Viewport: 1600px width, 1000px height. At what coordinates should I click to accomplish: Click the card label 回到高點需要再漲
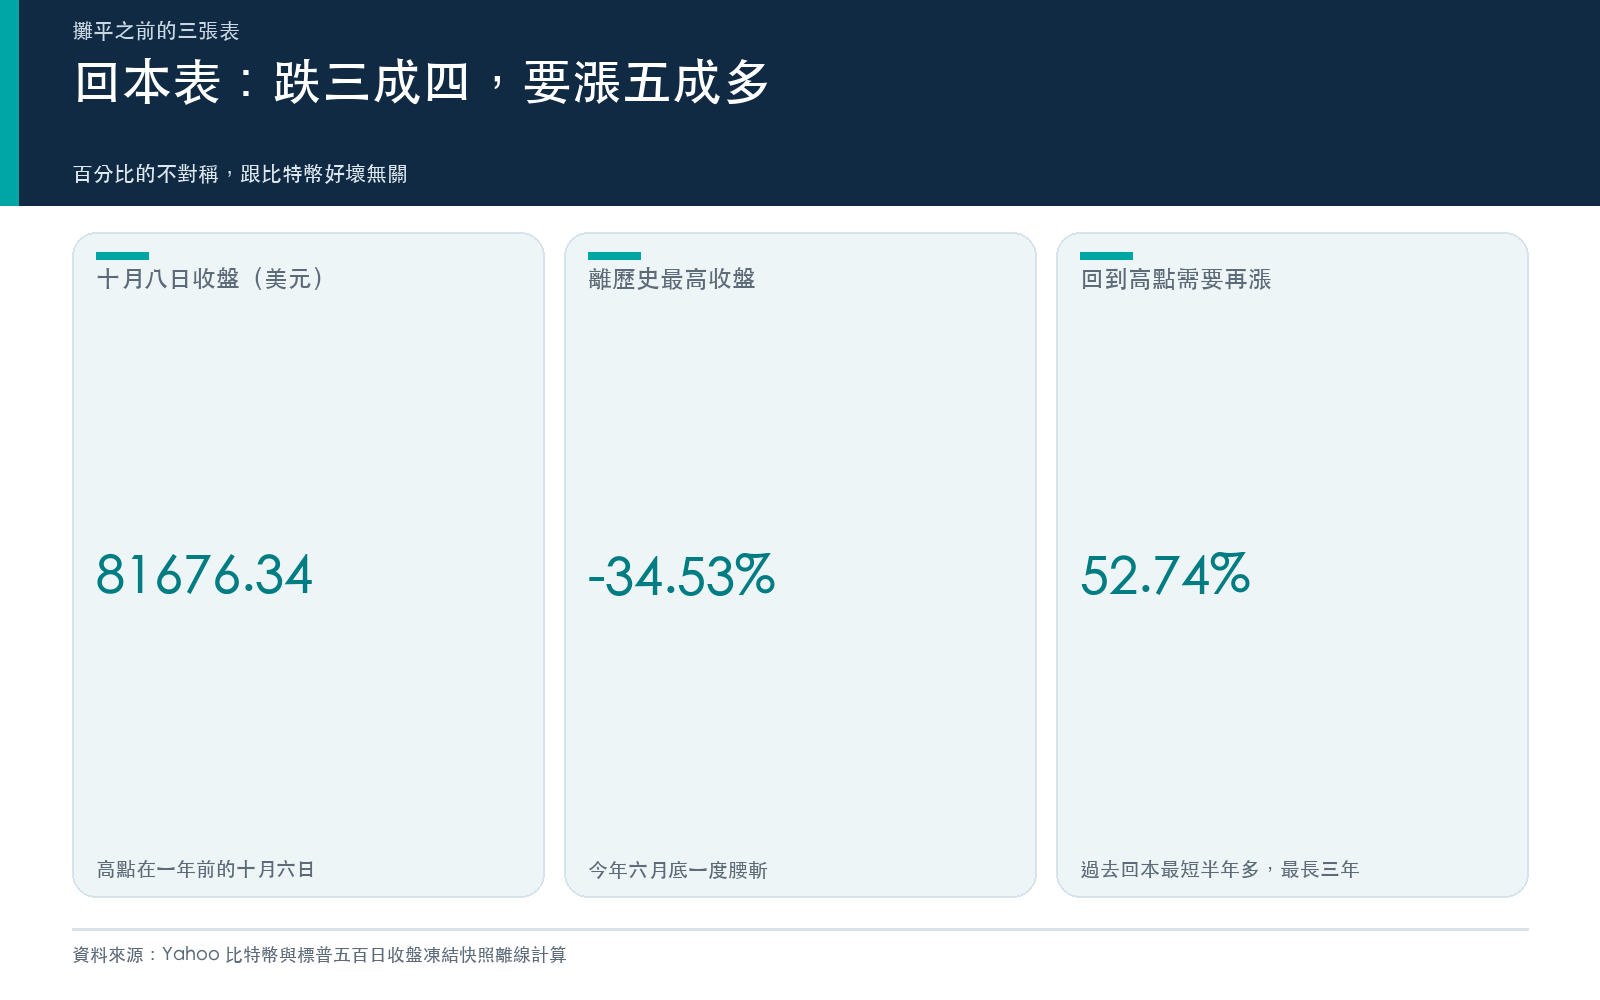pos(1176,279)
